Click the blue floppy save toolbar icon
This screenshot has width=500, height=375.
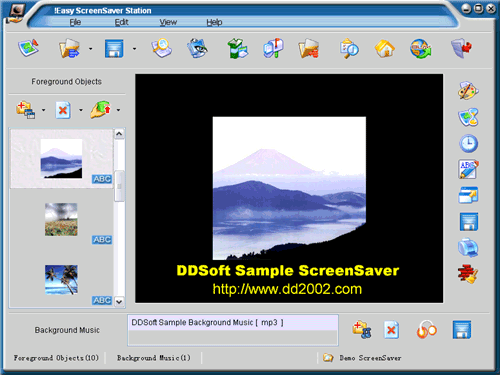114,49
